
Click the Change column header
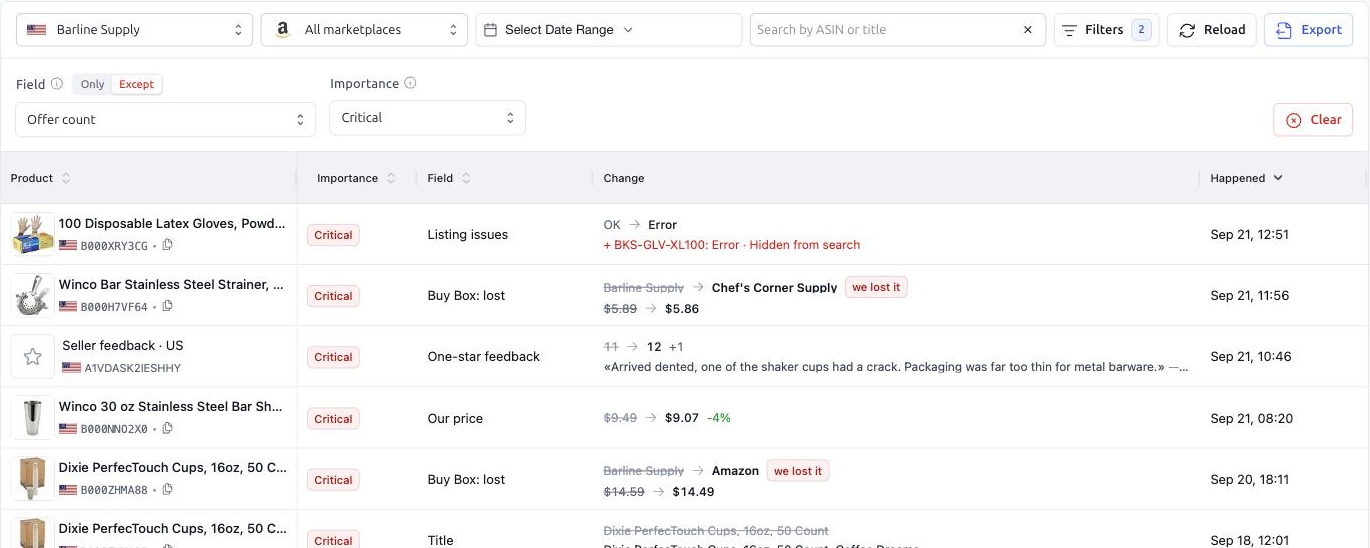point(624,178)
